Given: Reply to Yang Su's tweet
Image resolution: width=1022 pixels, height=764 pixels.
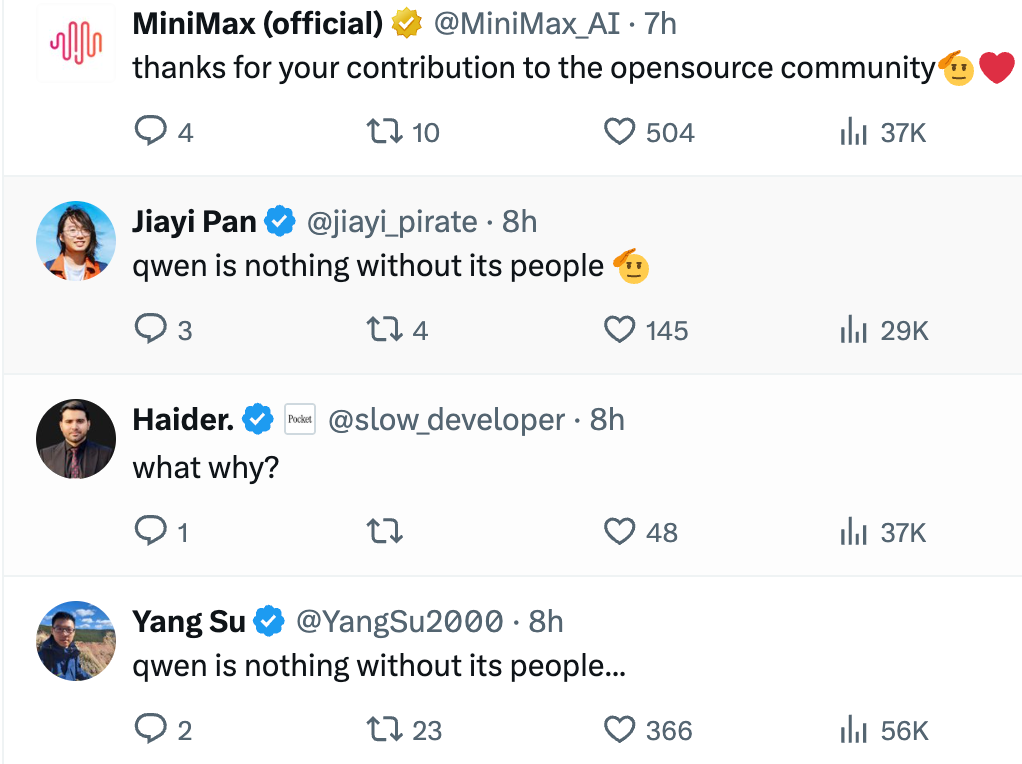Looking at the screenshot, I should [150, 730].
